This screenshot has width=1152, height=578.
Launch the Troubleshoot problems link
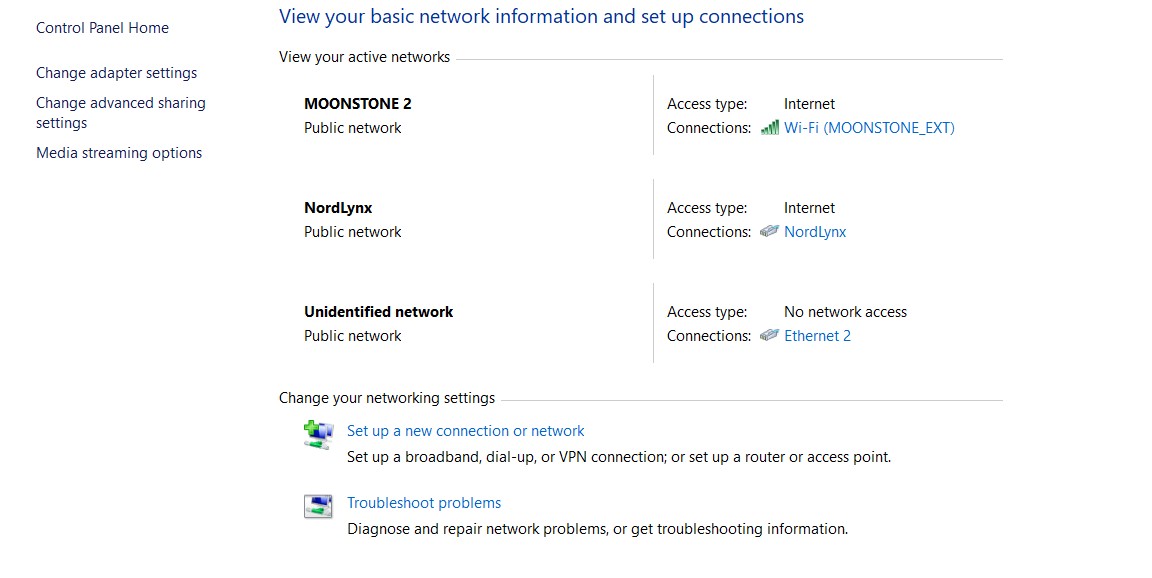click(424, 503)
